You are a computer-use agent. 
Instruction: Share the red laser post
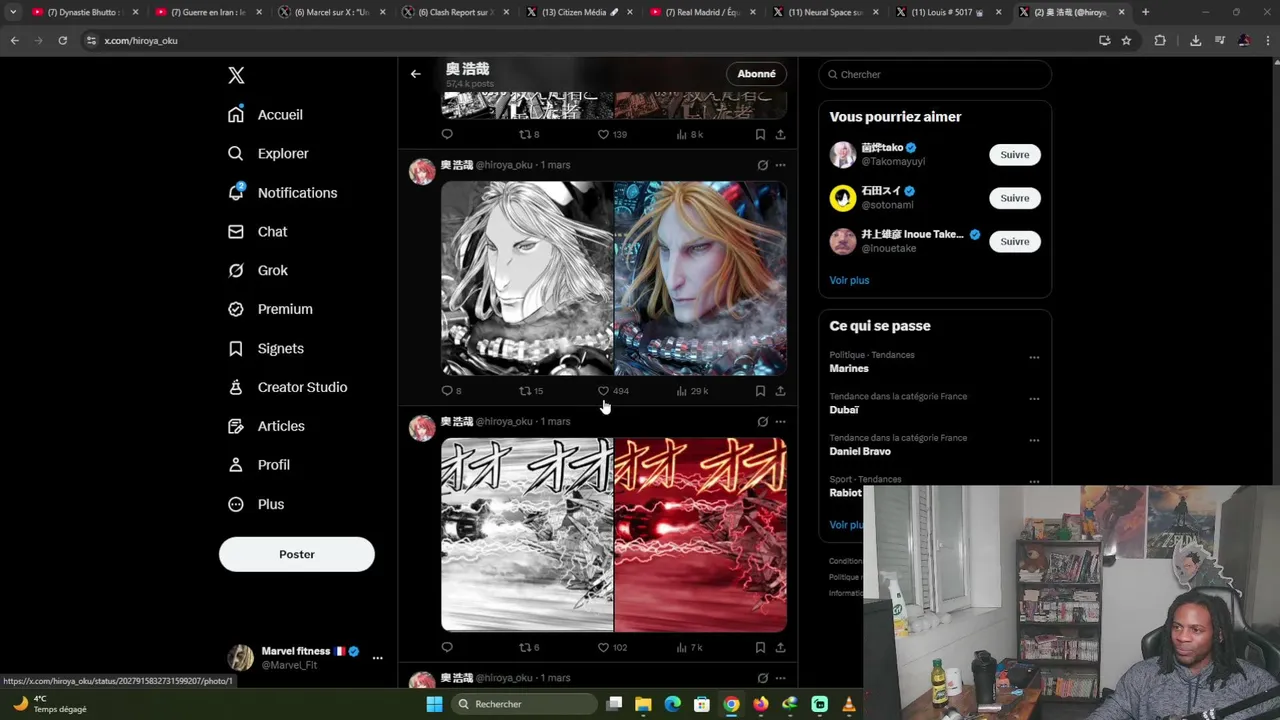[780, 647]
